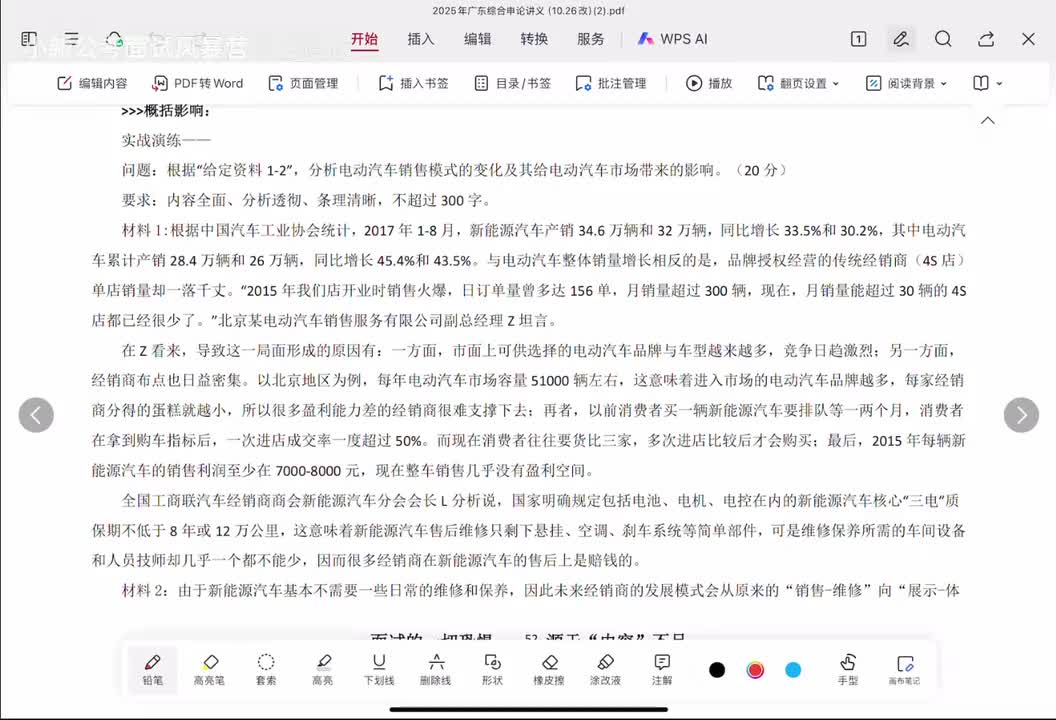Screen dimensions: 1056x720
Task: Open 页面管理 page management
Action: 303,84
